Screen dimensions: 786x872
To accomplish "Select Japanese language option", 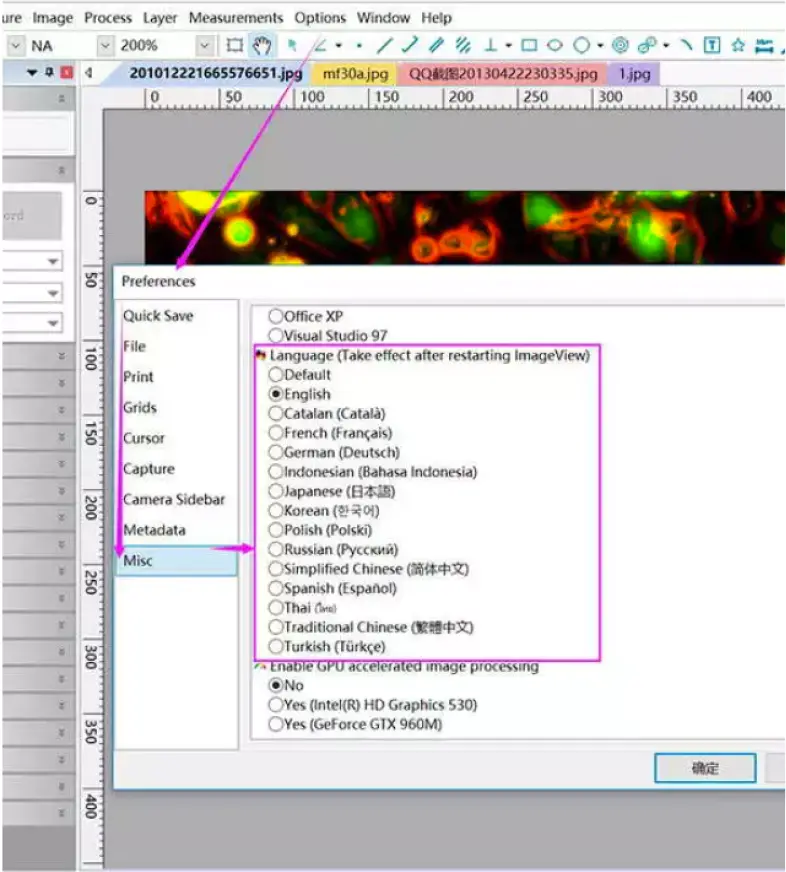I will pos(276,492).
